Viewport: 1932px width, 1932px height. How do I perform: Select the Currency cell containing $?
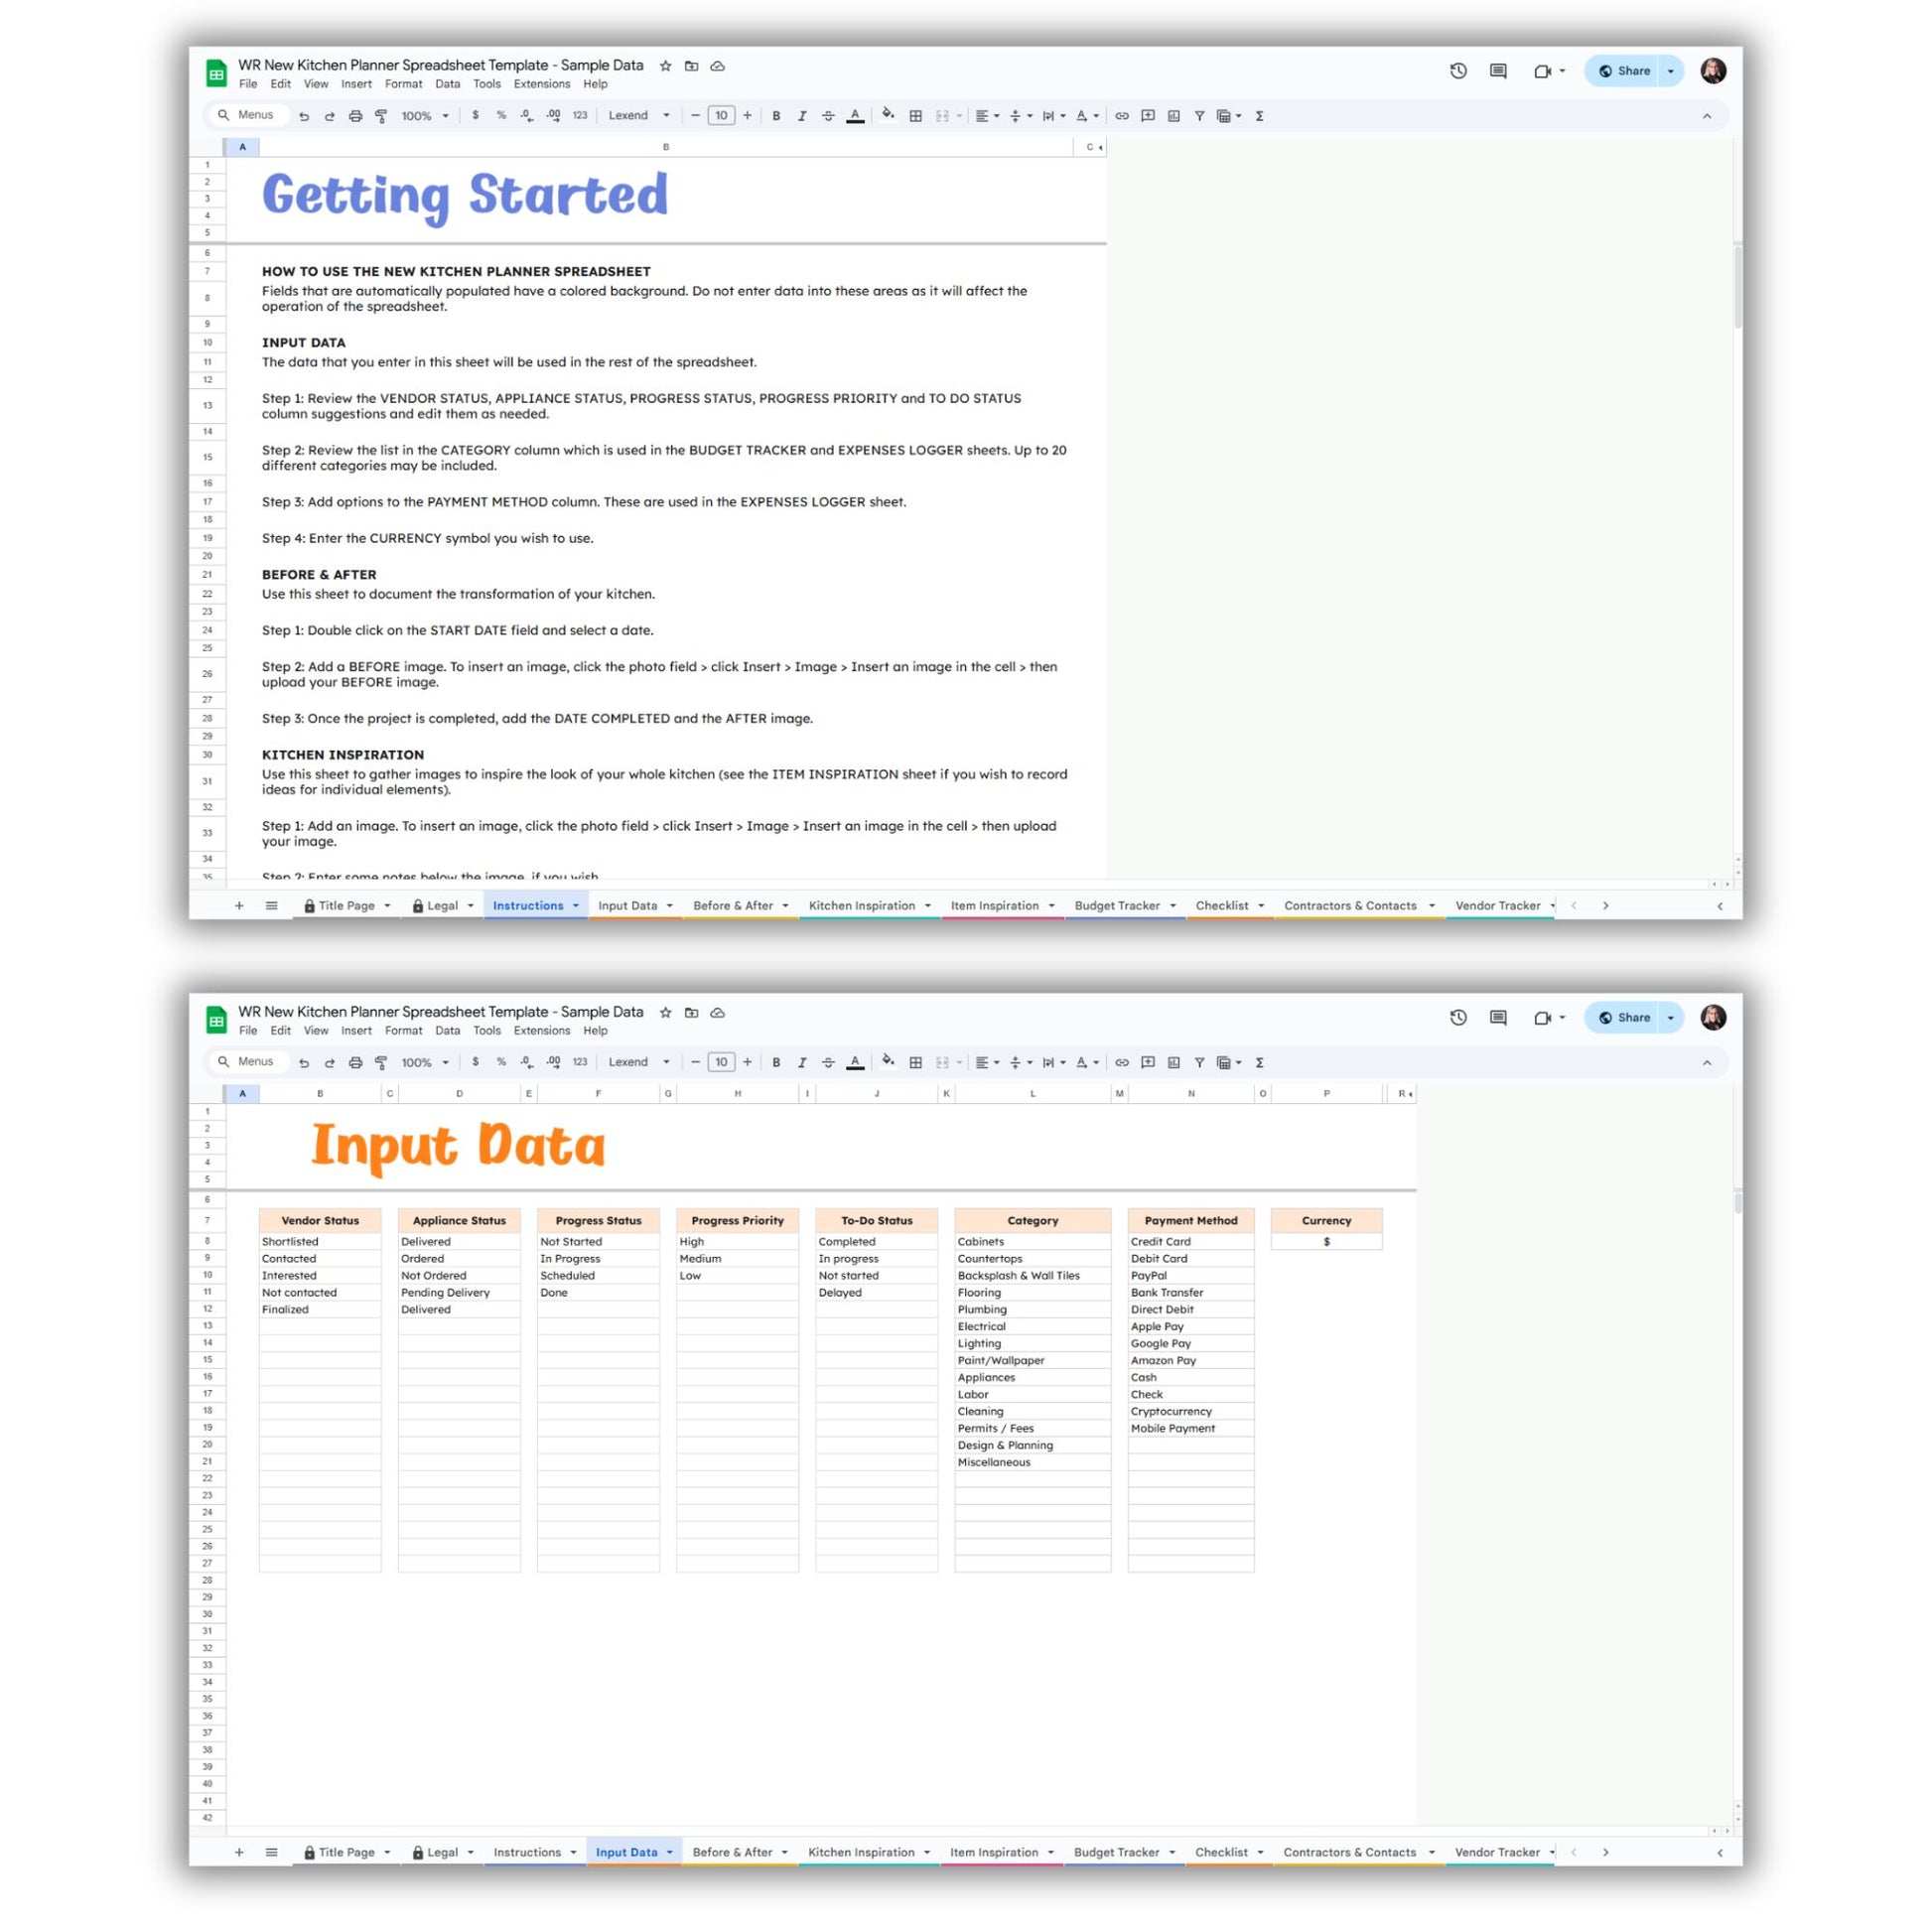1326,1241
